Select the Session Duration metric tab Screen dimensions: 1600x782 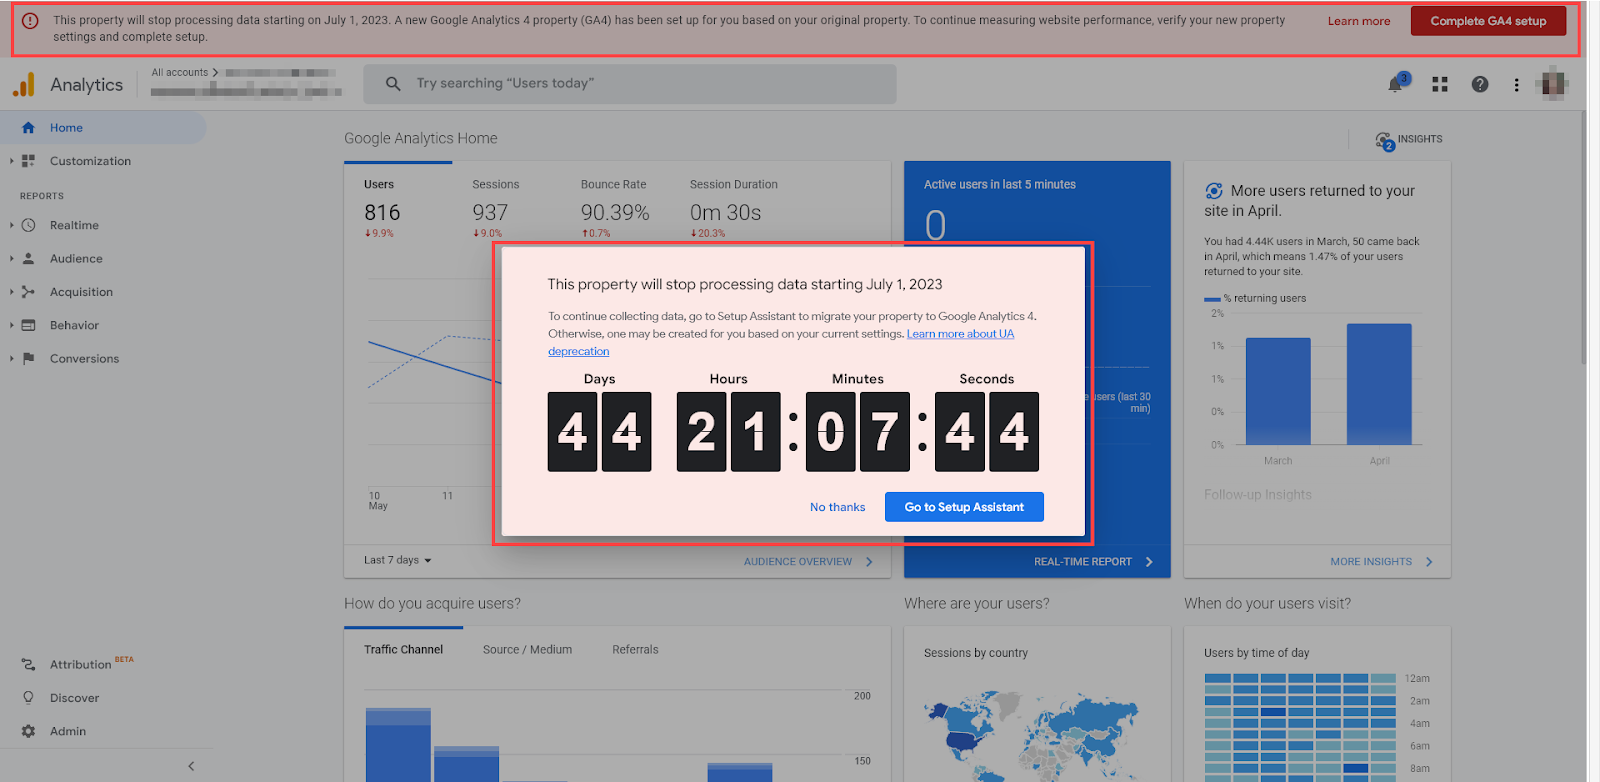click(x=734, y=208)
